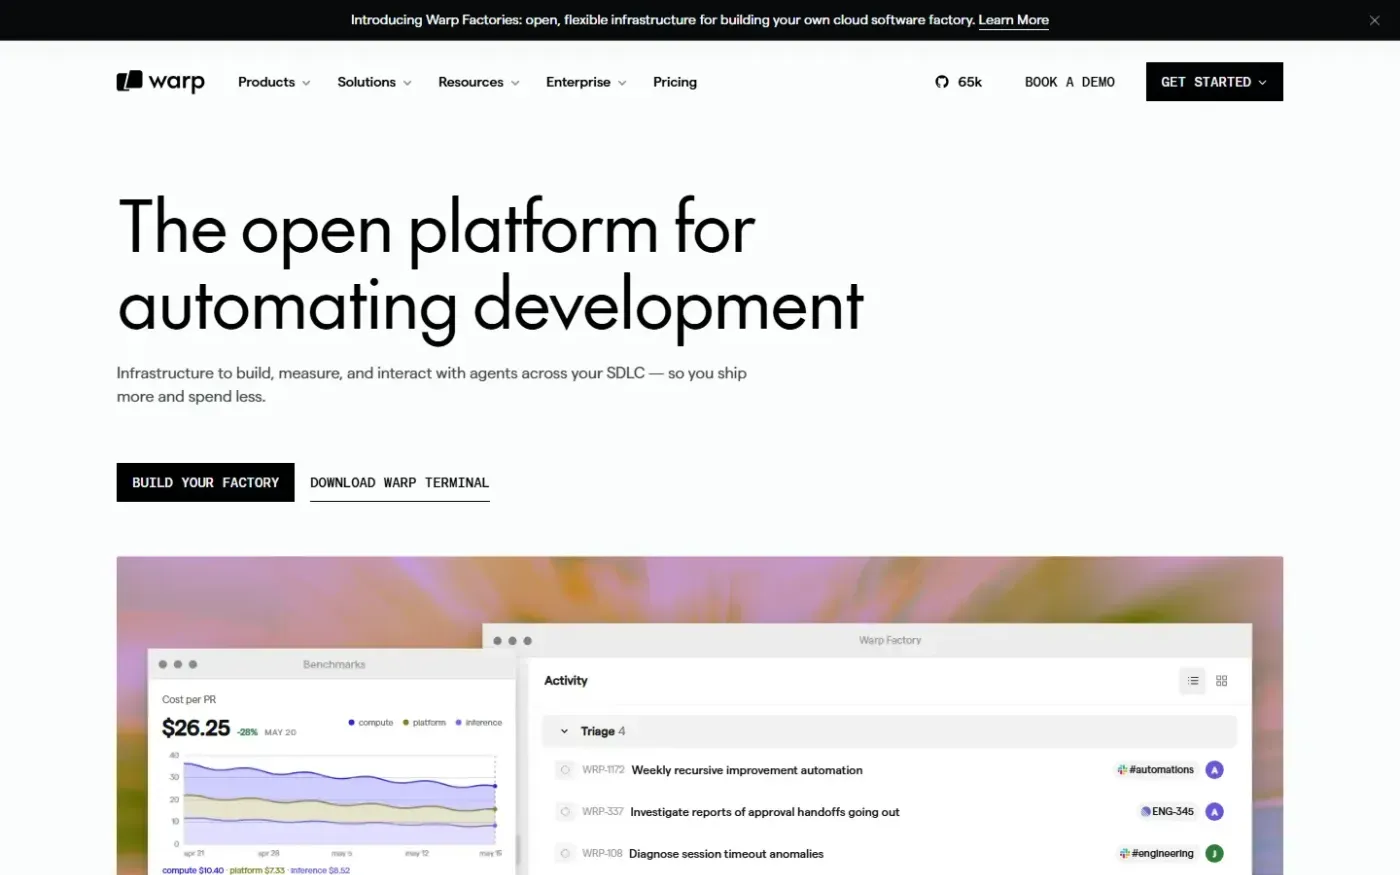Click the Build Your Factory button
This screenshot has width=1400, height=875.
pyautogui.click(x=205, y=482)
